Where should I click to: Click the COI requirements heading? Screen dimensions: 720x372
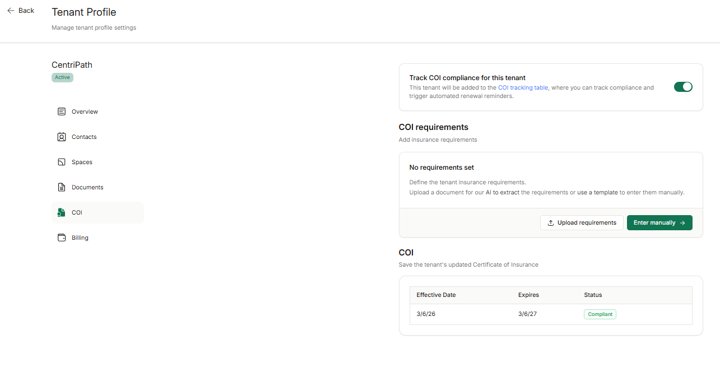(433, 127)
